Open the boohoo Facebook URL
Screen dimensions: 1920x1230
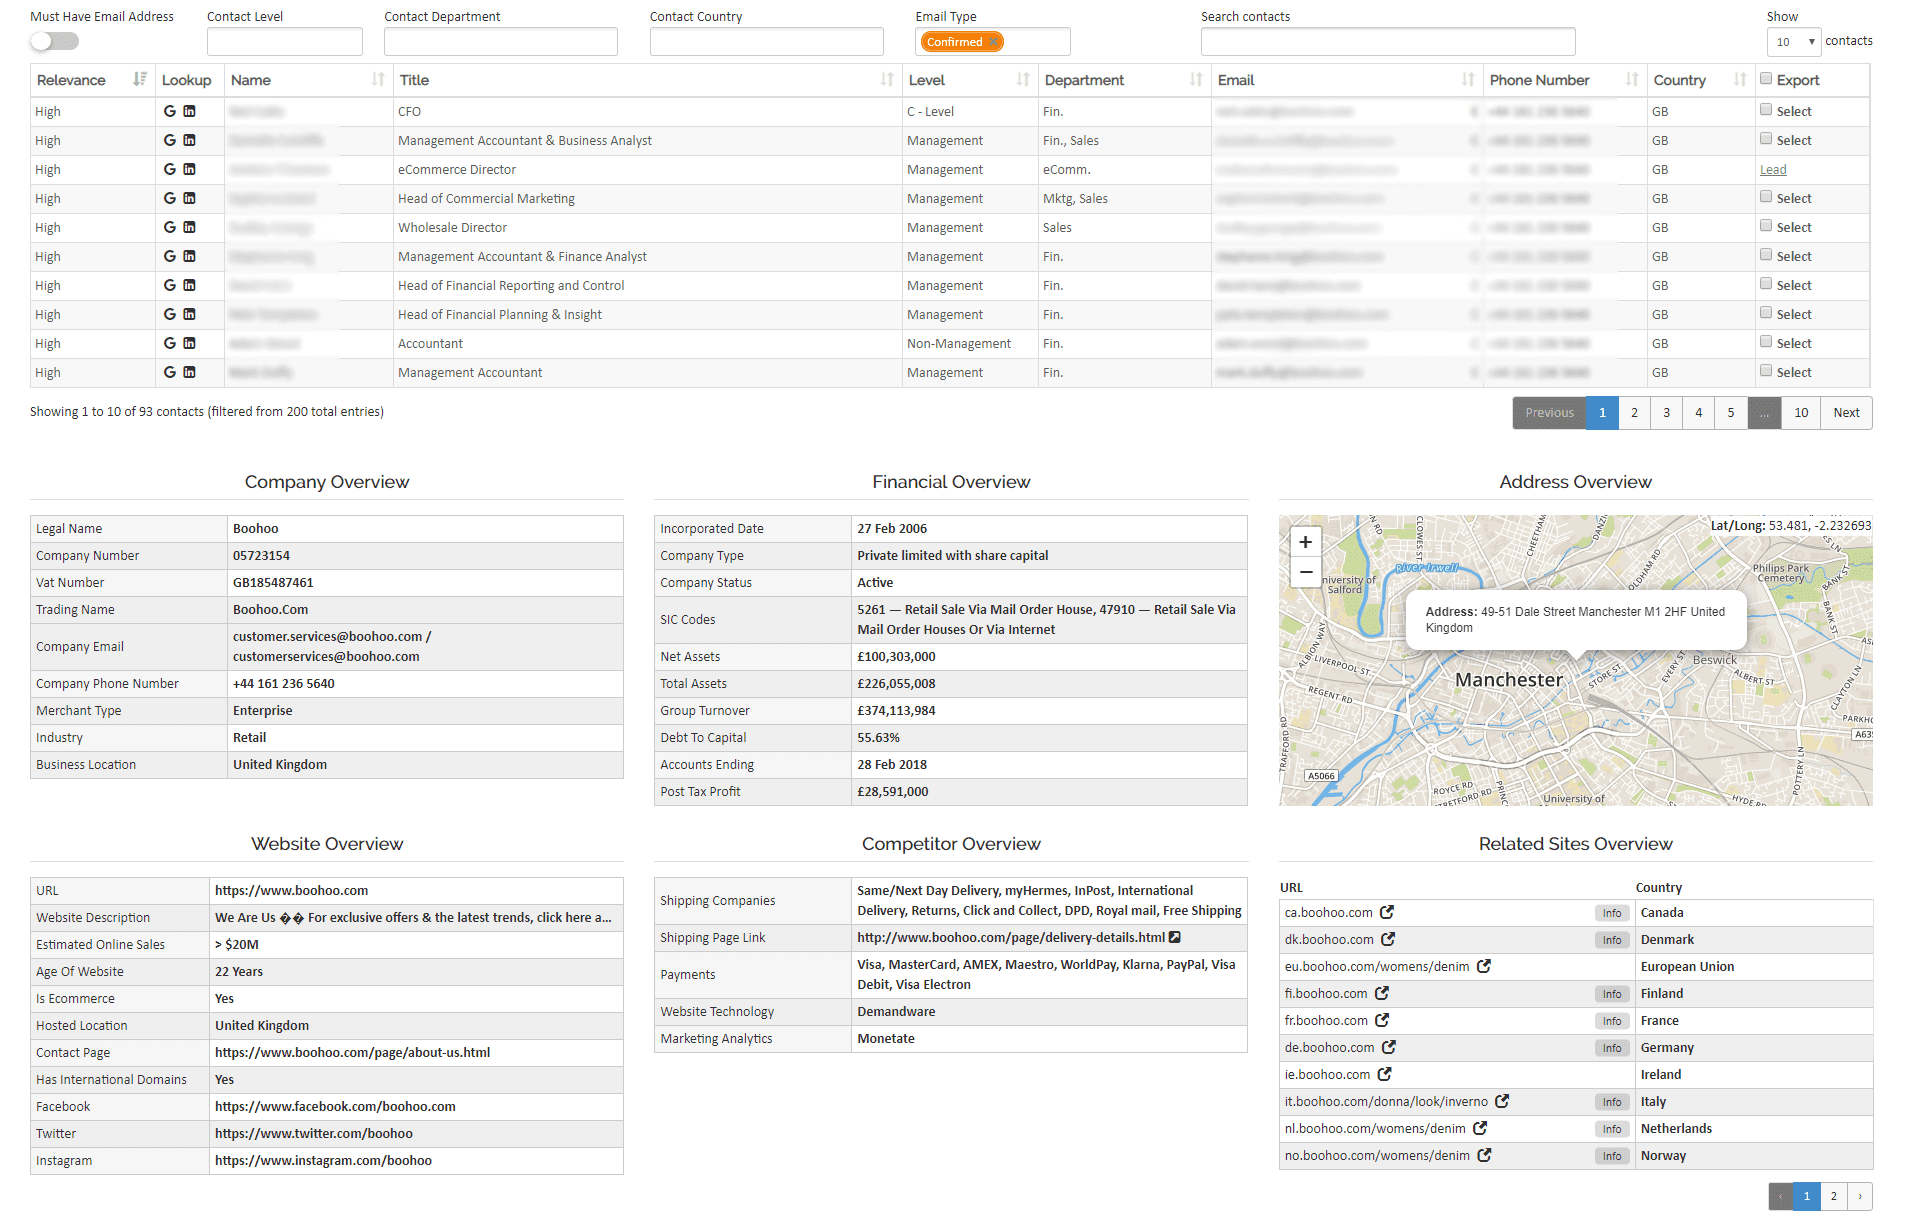pyautogui.click(x=335, y=1107)
